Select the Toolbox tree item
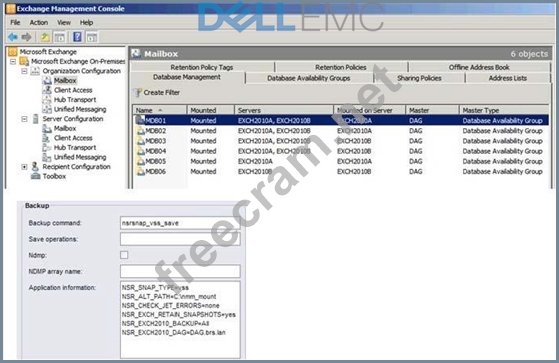 54,176
